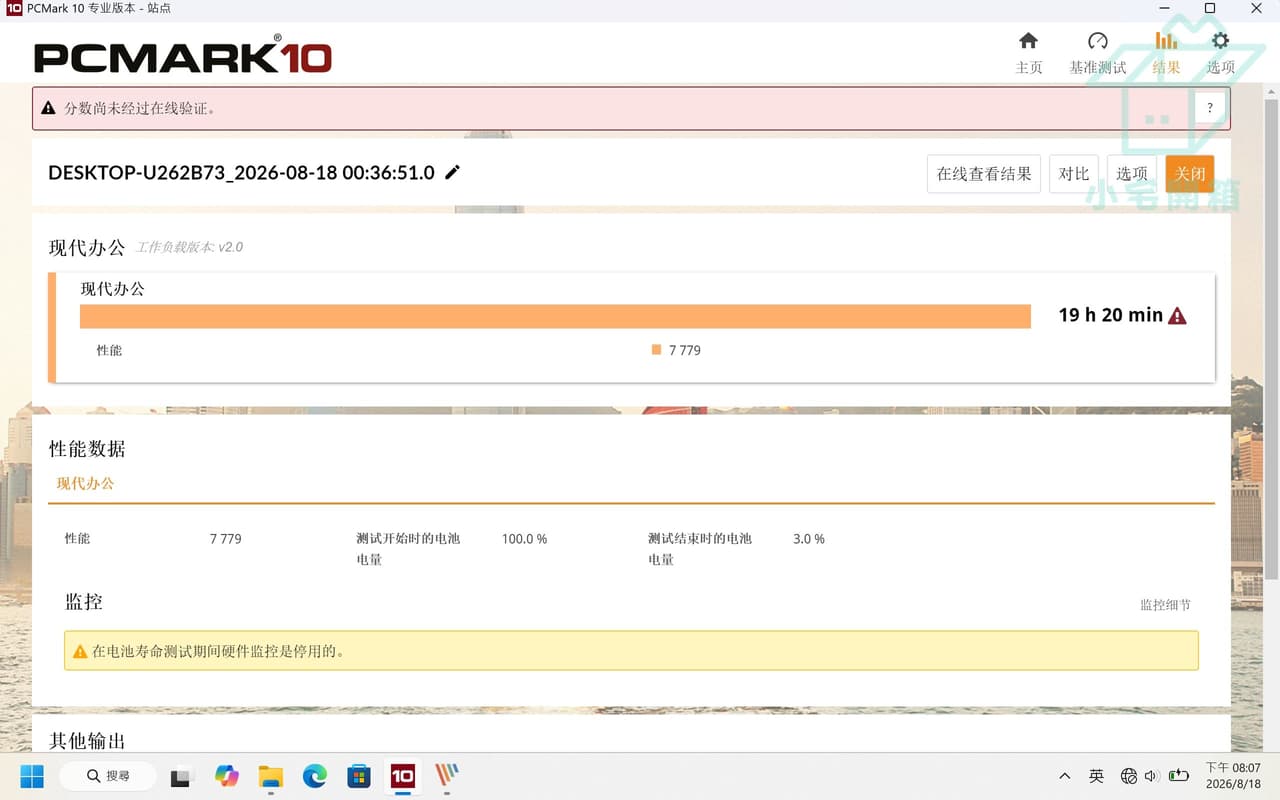
Task: Open Microsoft Edge from the taskbar
Action: click(x=315, y=776)
